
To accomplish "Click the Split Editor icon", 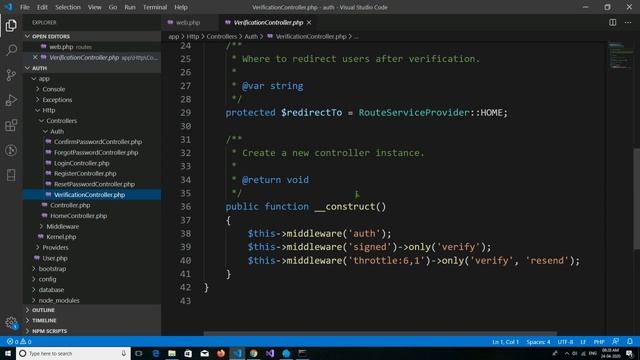I will tap(613, 22).
